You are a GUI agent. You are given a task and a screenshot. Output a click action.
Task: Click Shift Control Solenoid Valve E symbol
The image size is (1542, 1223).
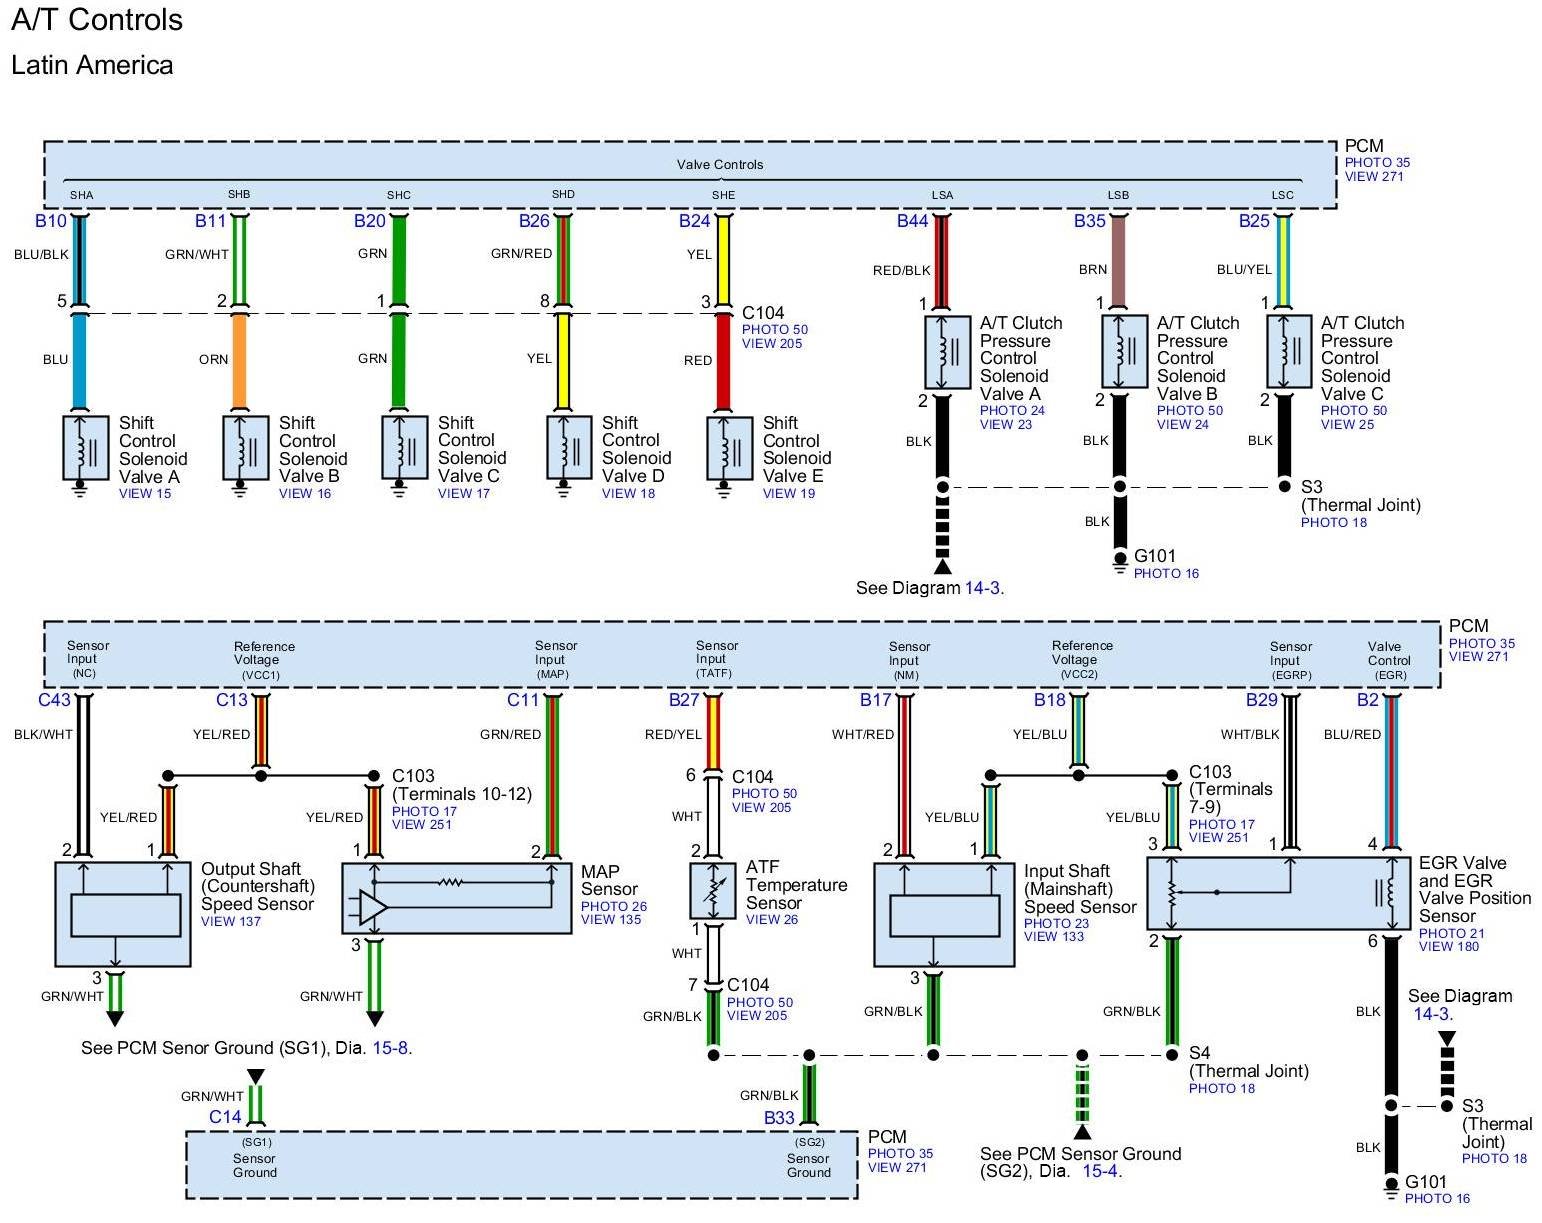729,447
